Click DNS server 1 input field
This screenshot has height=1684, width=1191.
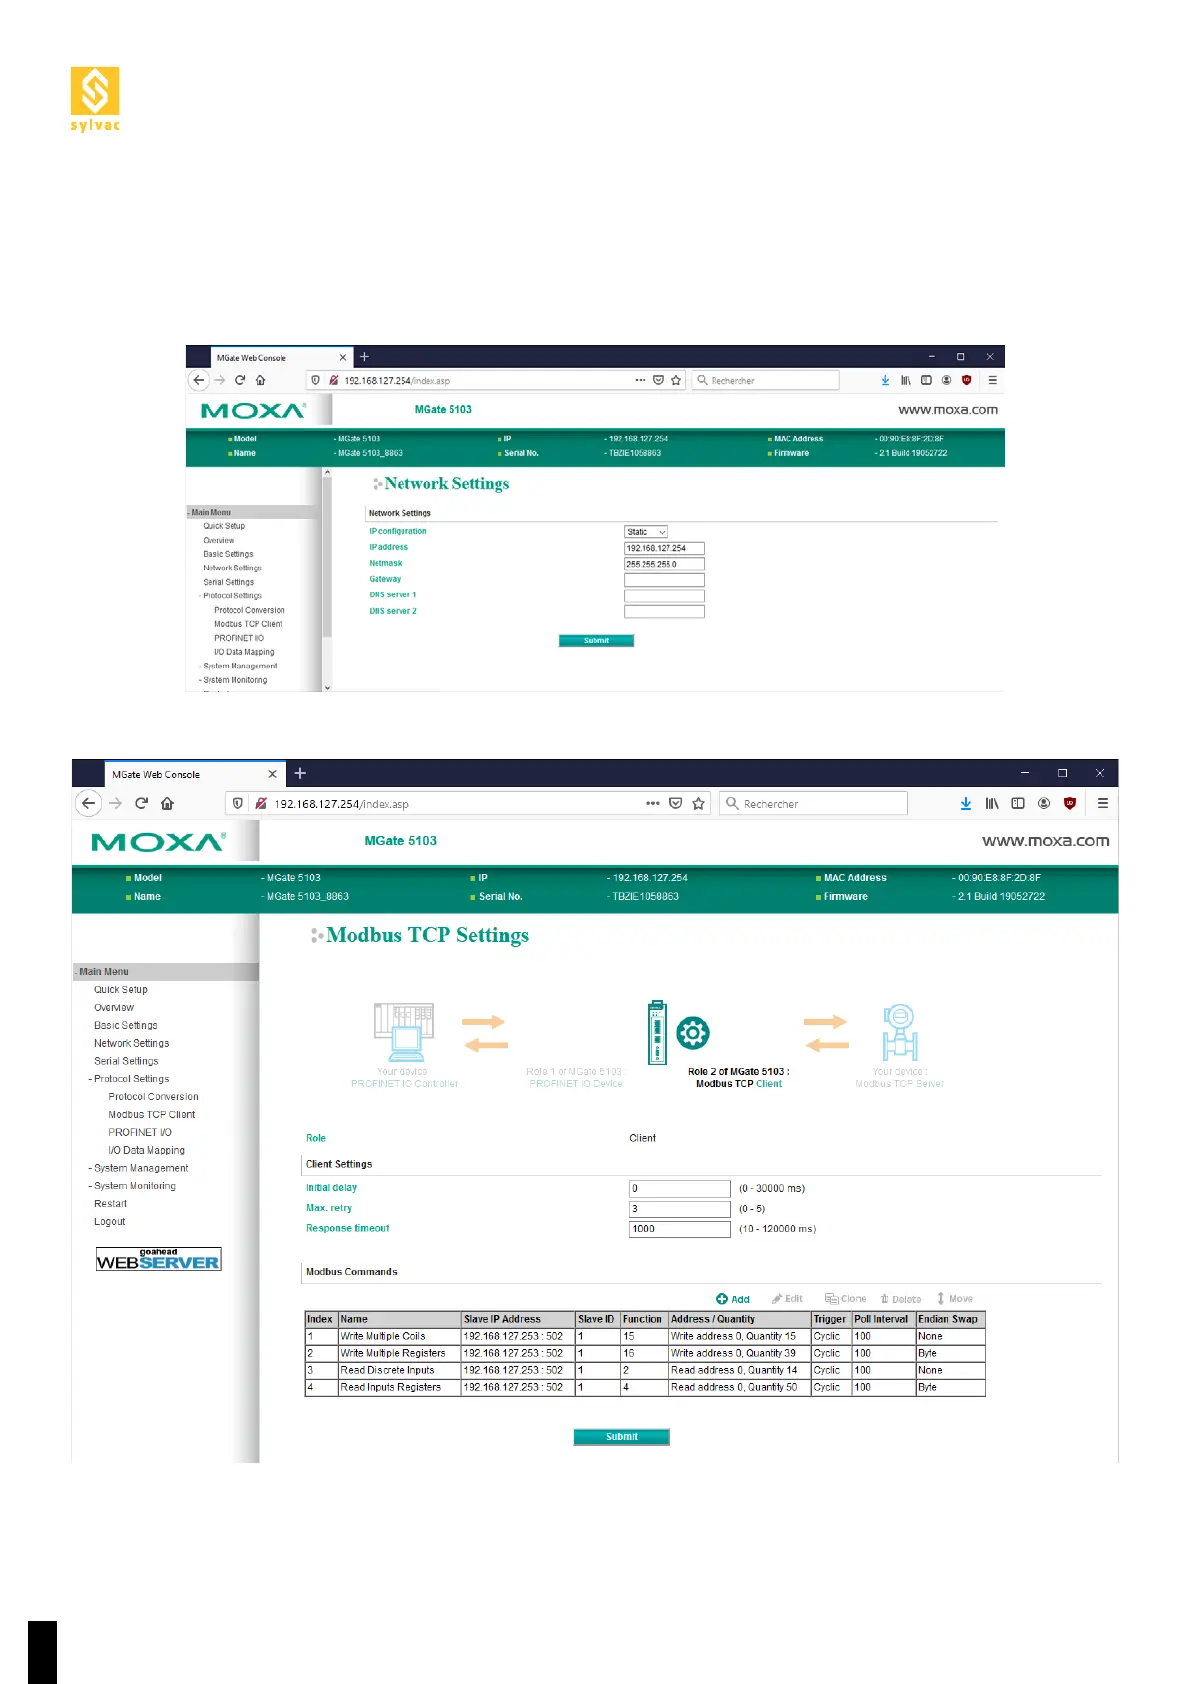point(664,596)
